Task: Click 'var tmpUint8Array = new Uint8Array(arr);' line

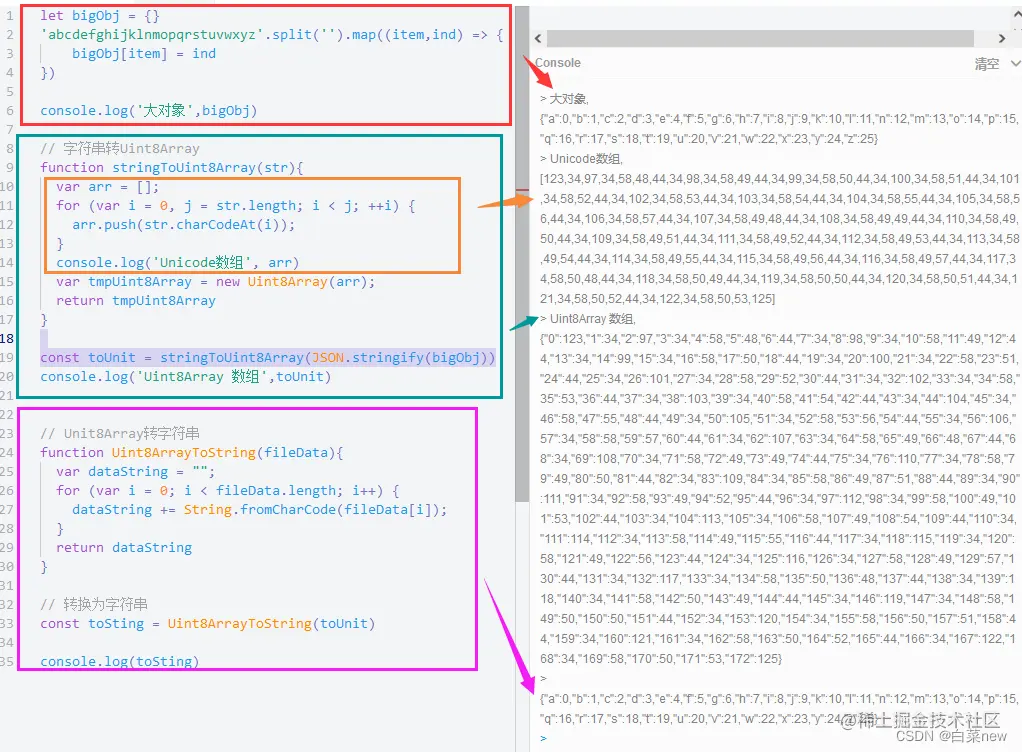Action: (216, 282)
